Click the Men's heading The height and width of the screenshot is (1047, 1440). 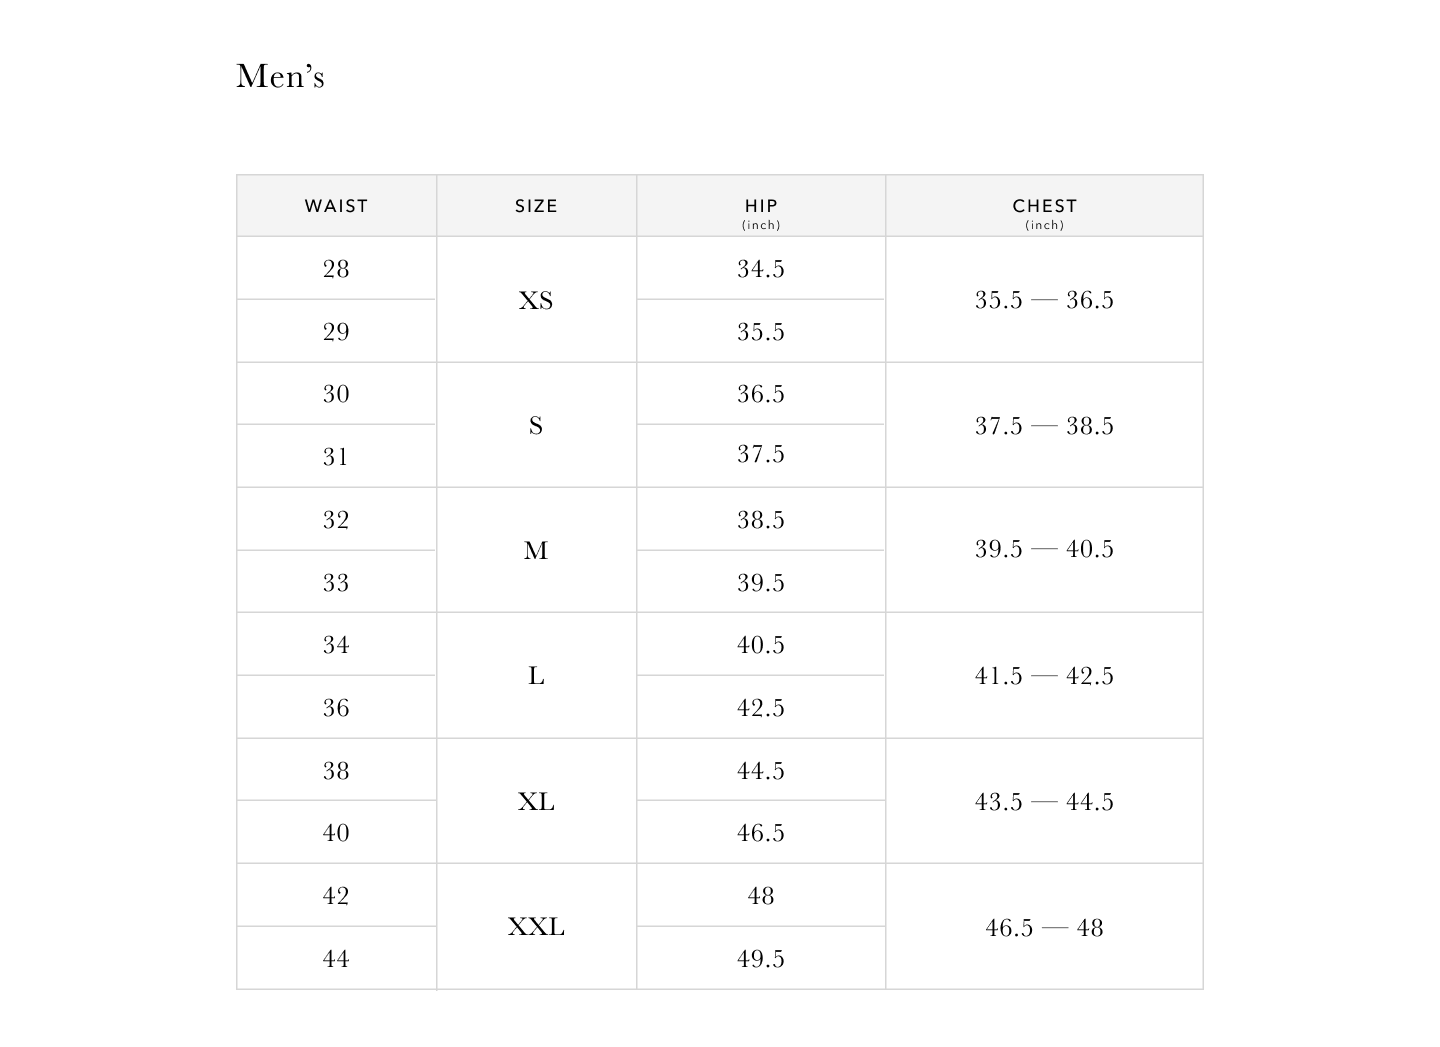click(280, 76)
